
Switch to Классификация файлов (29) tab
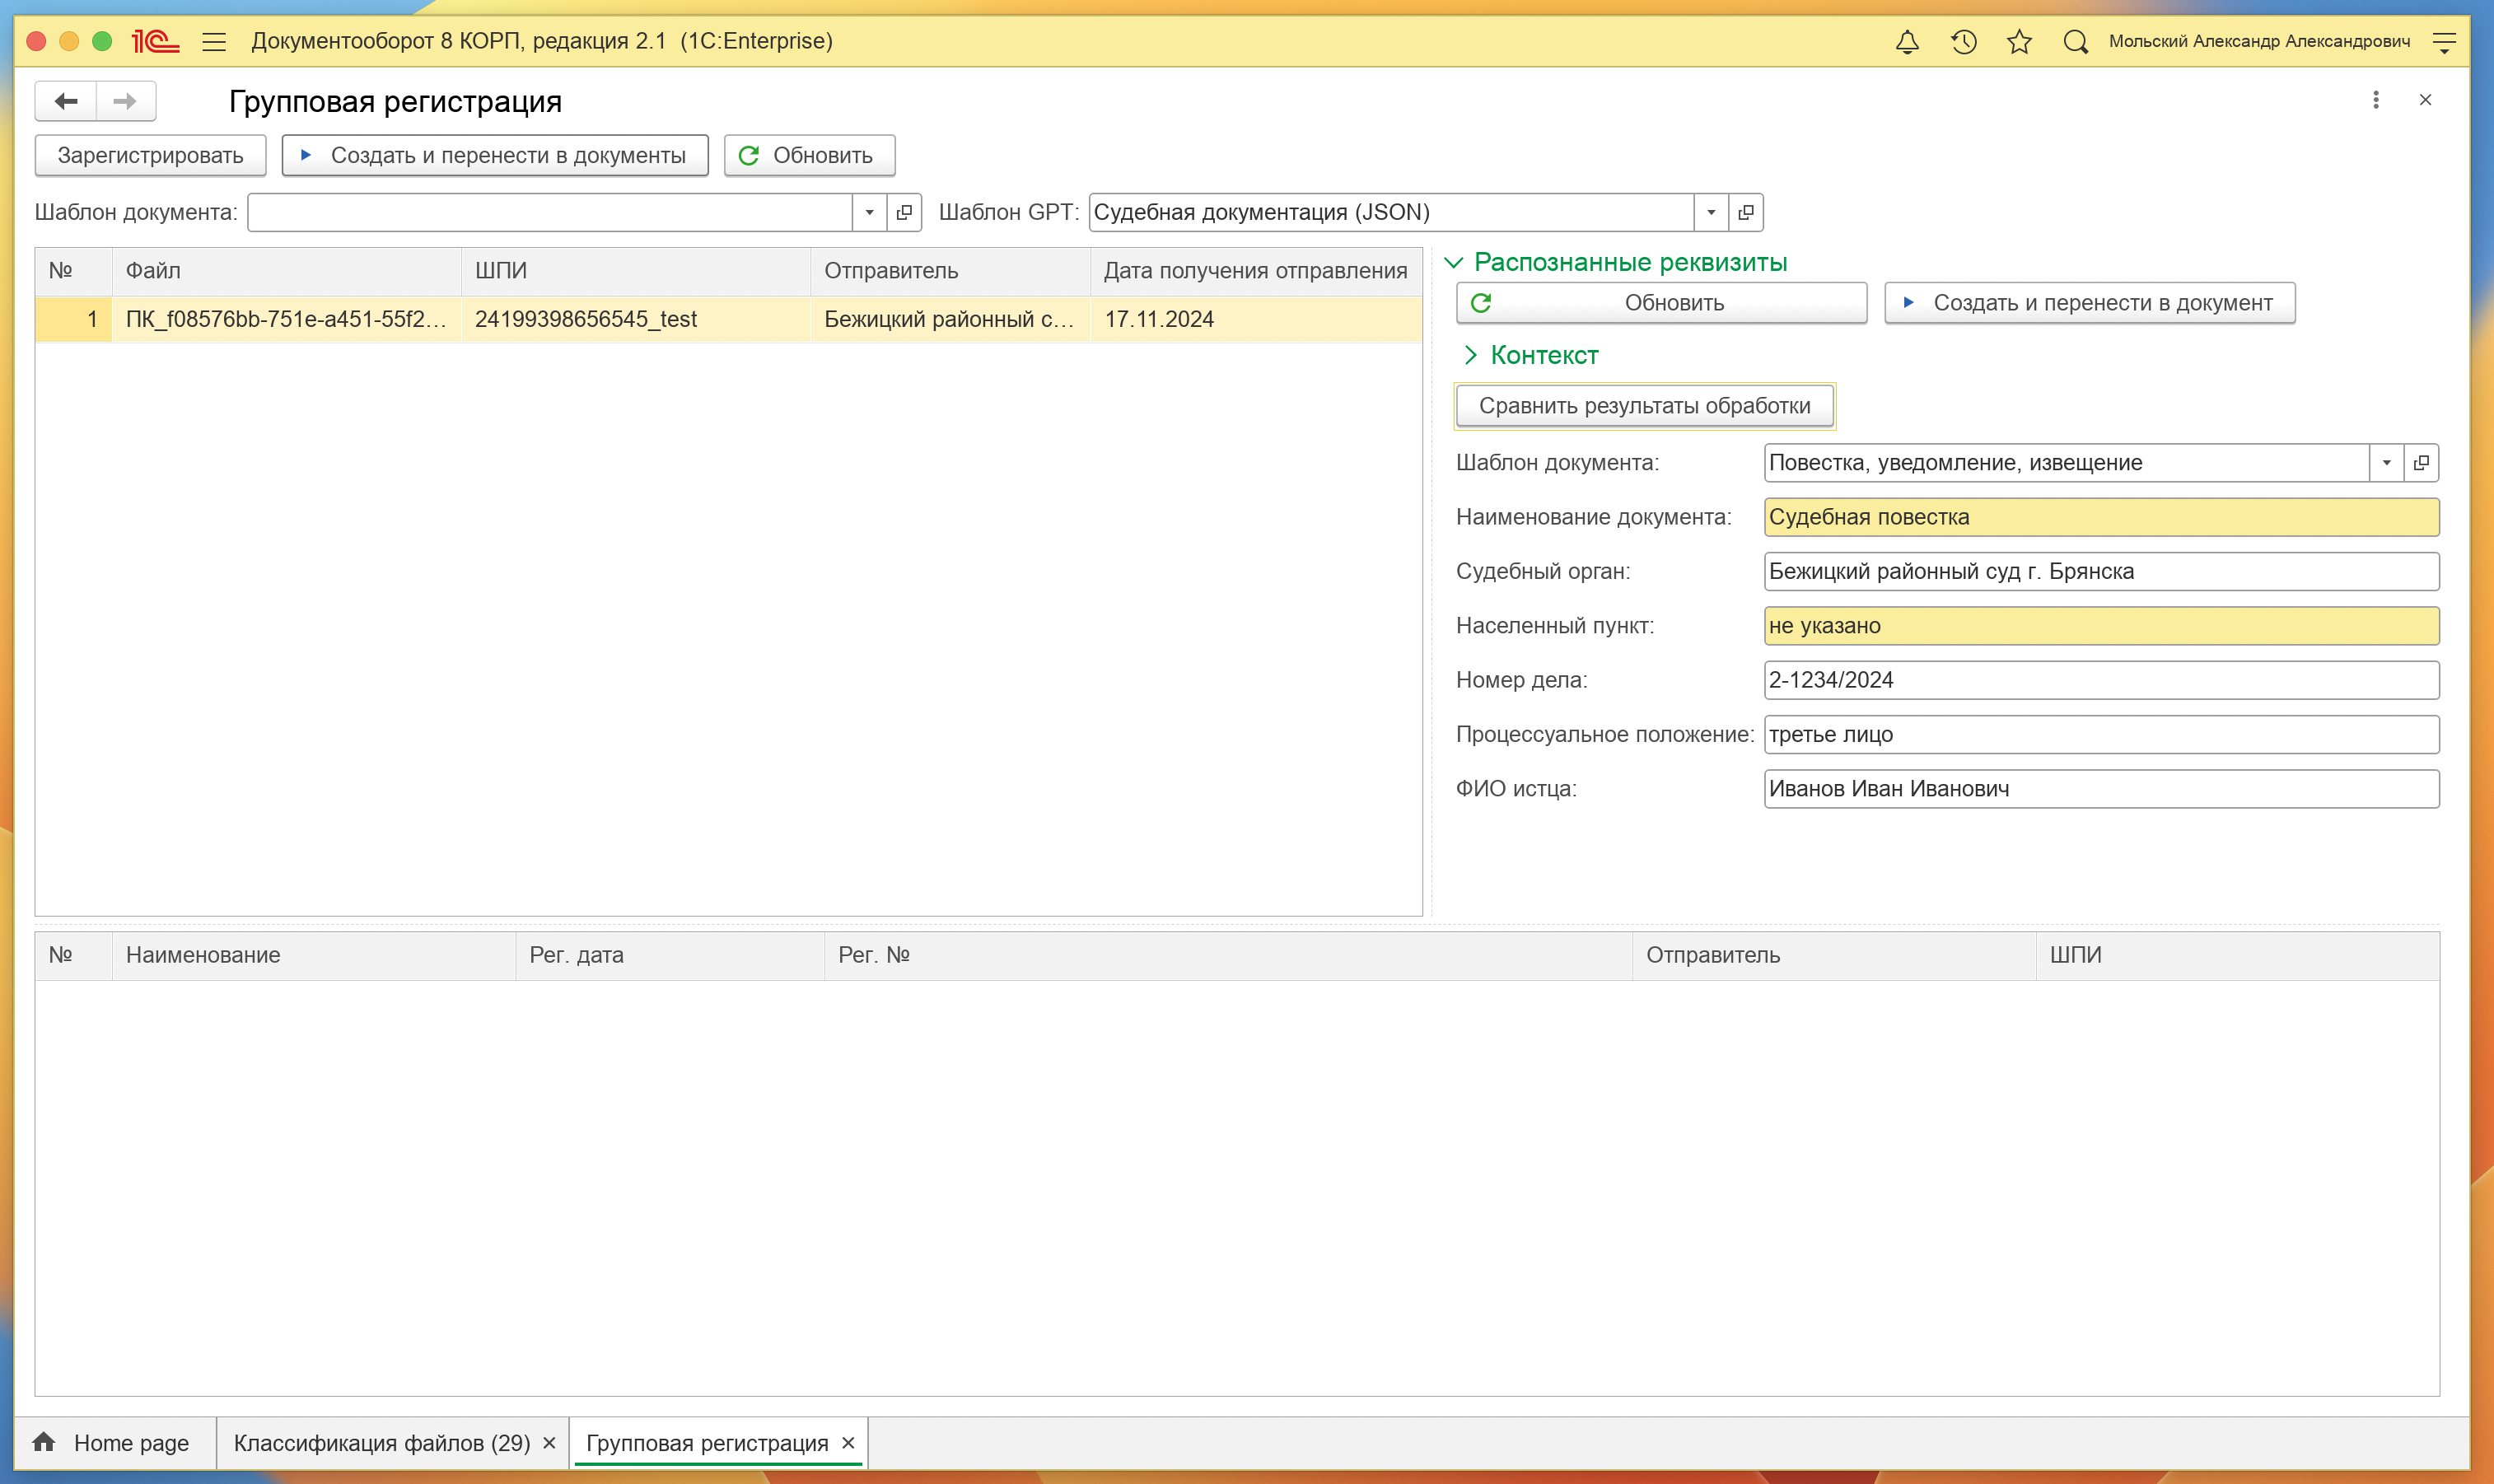tap(381, 1442)
